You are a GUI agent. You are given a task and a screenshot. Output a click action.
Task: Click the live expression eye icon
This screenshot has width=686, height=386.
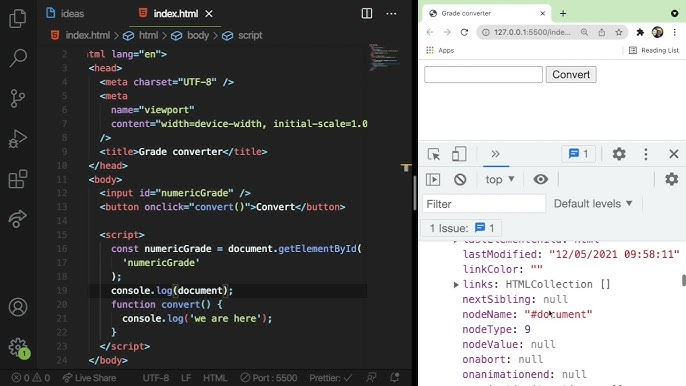tap(540, 179)
